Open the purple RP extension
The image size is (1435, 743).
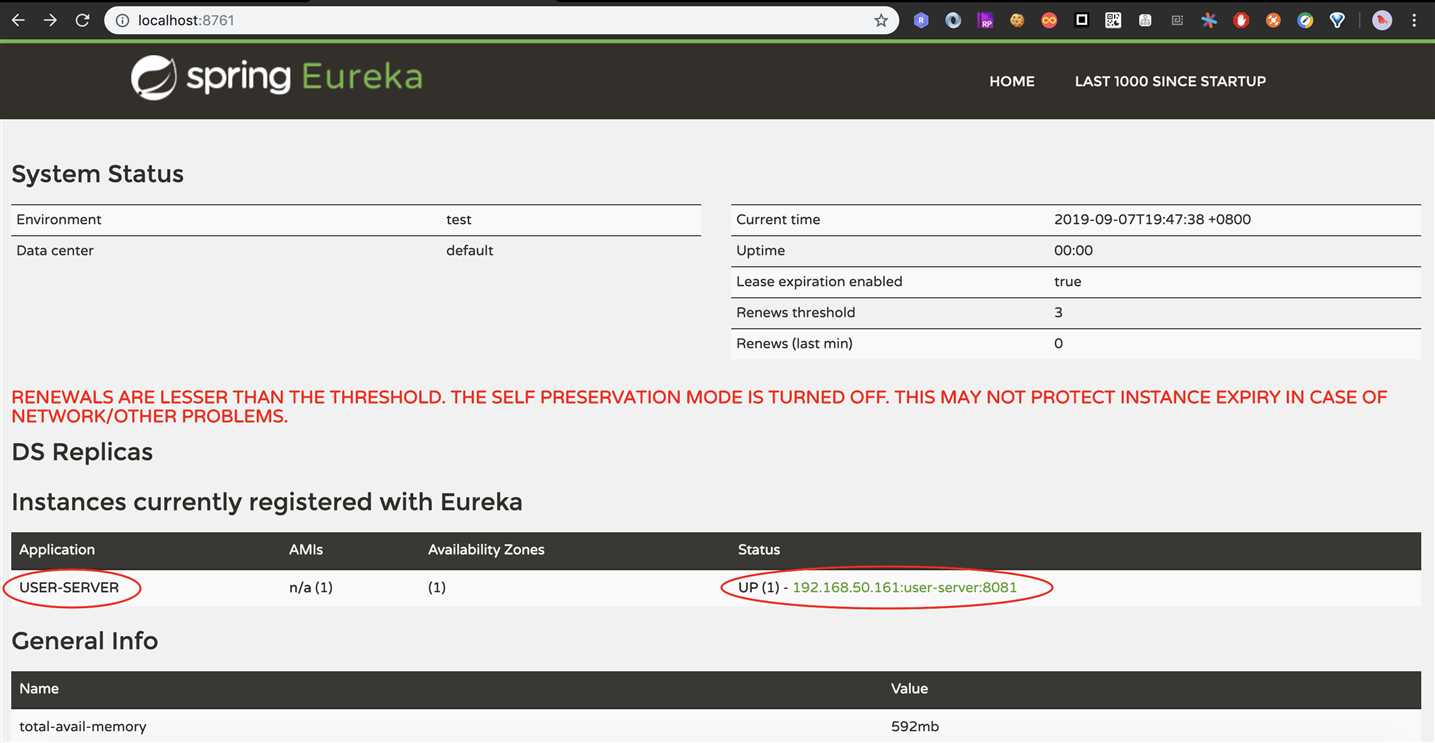click(x=985, y=20)
